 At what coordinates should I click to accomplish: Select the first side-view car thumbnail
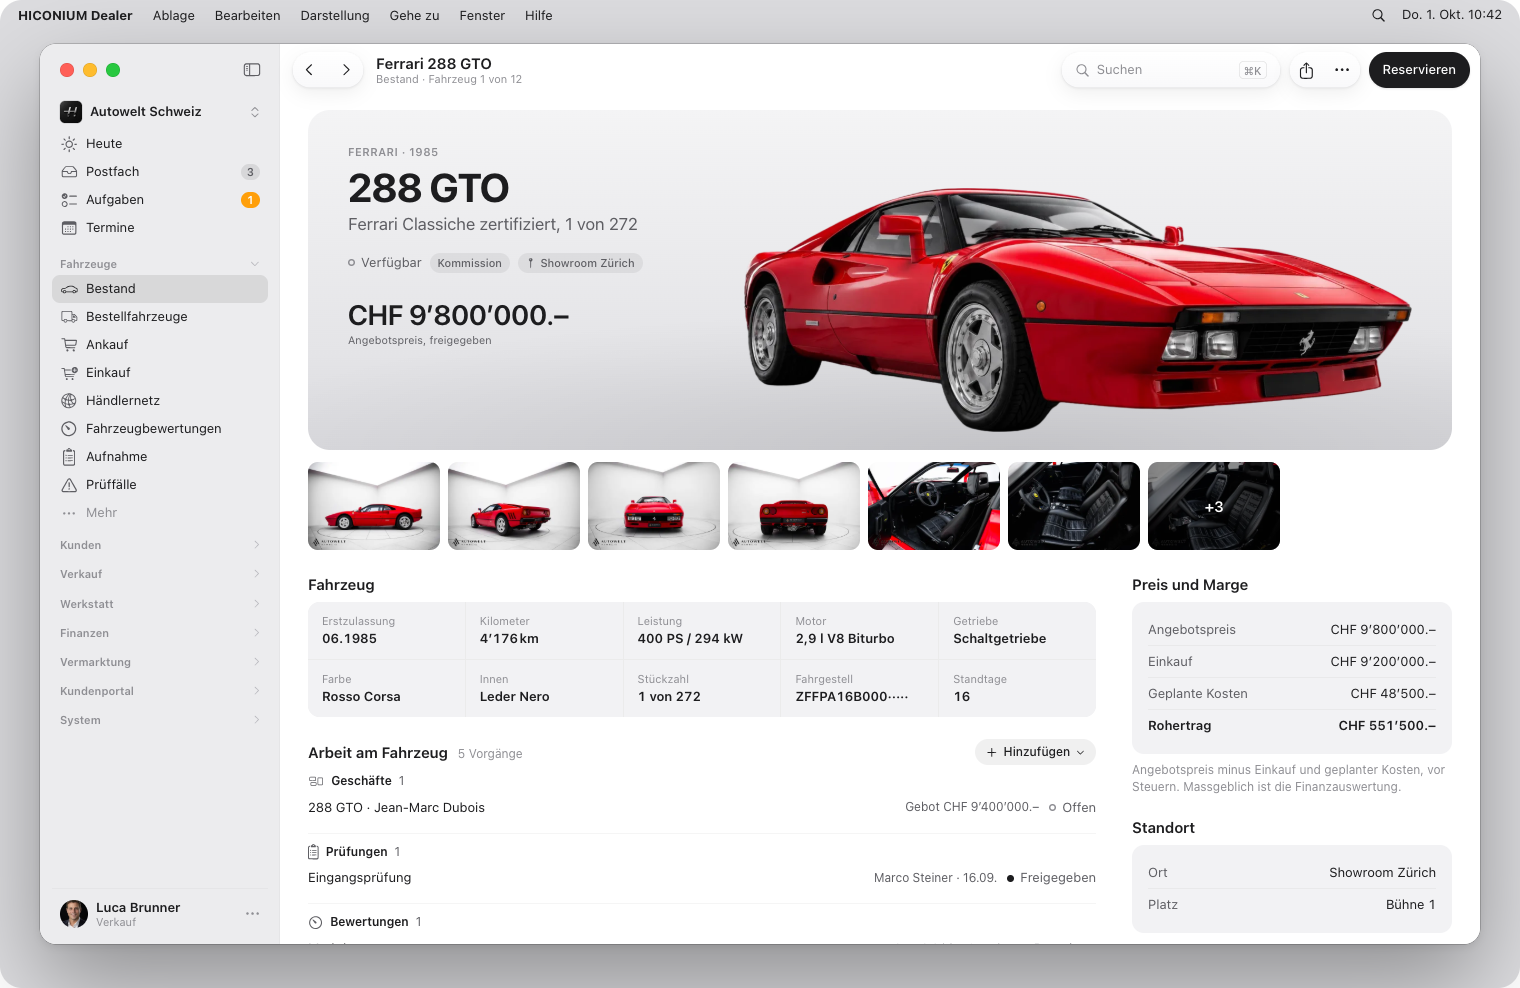click(374, 506)
